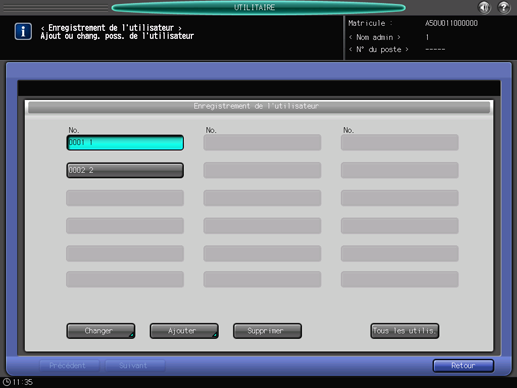Click the UTILITAIRE title bar
The image size is (517, 388).
click(x=258, y=8)
